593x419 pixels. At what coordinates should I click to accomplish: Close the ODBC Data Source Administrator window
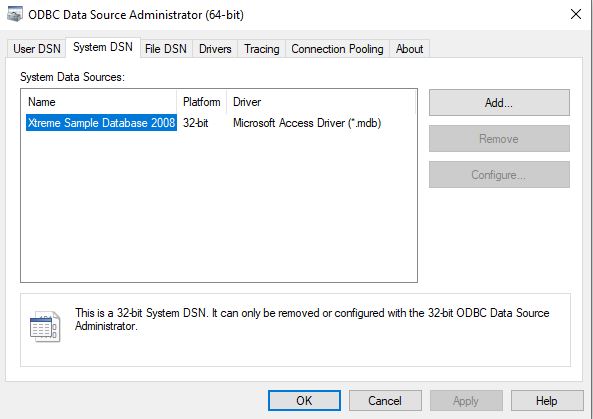coord(576,14)
